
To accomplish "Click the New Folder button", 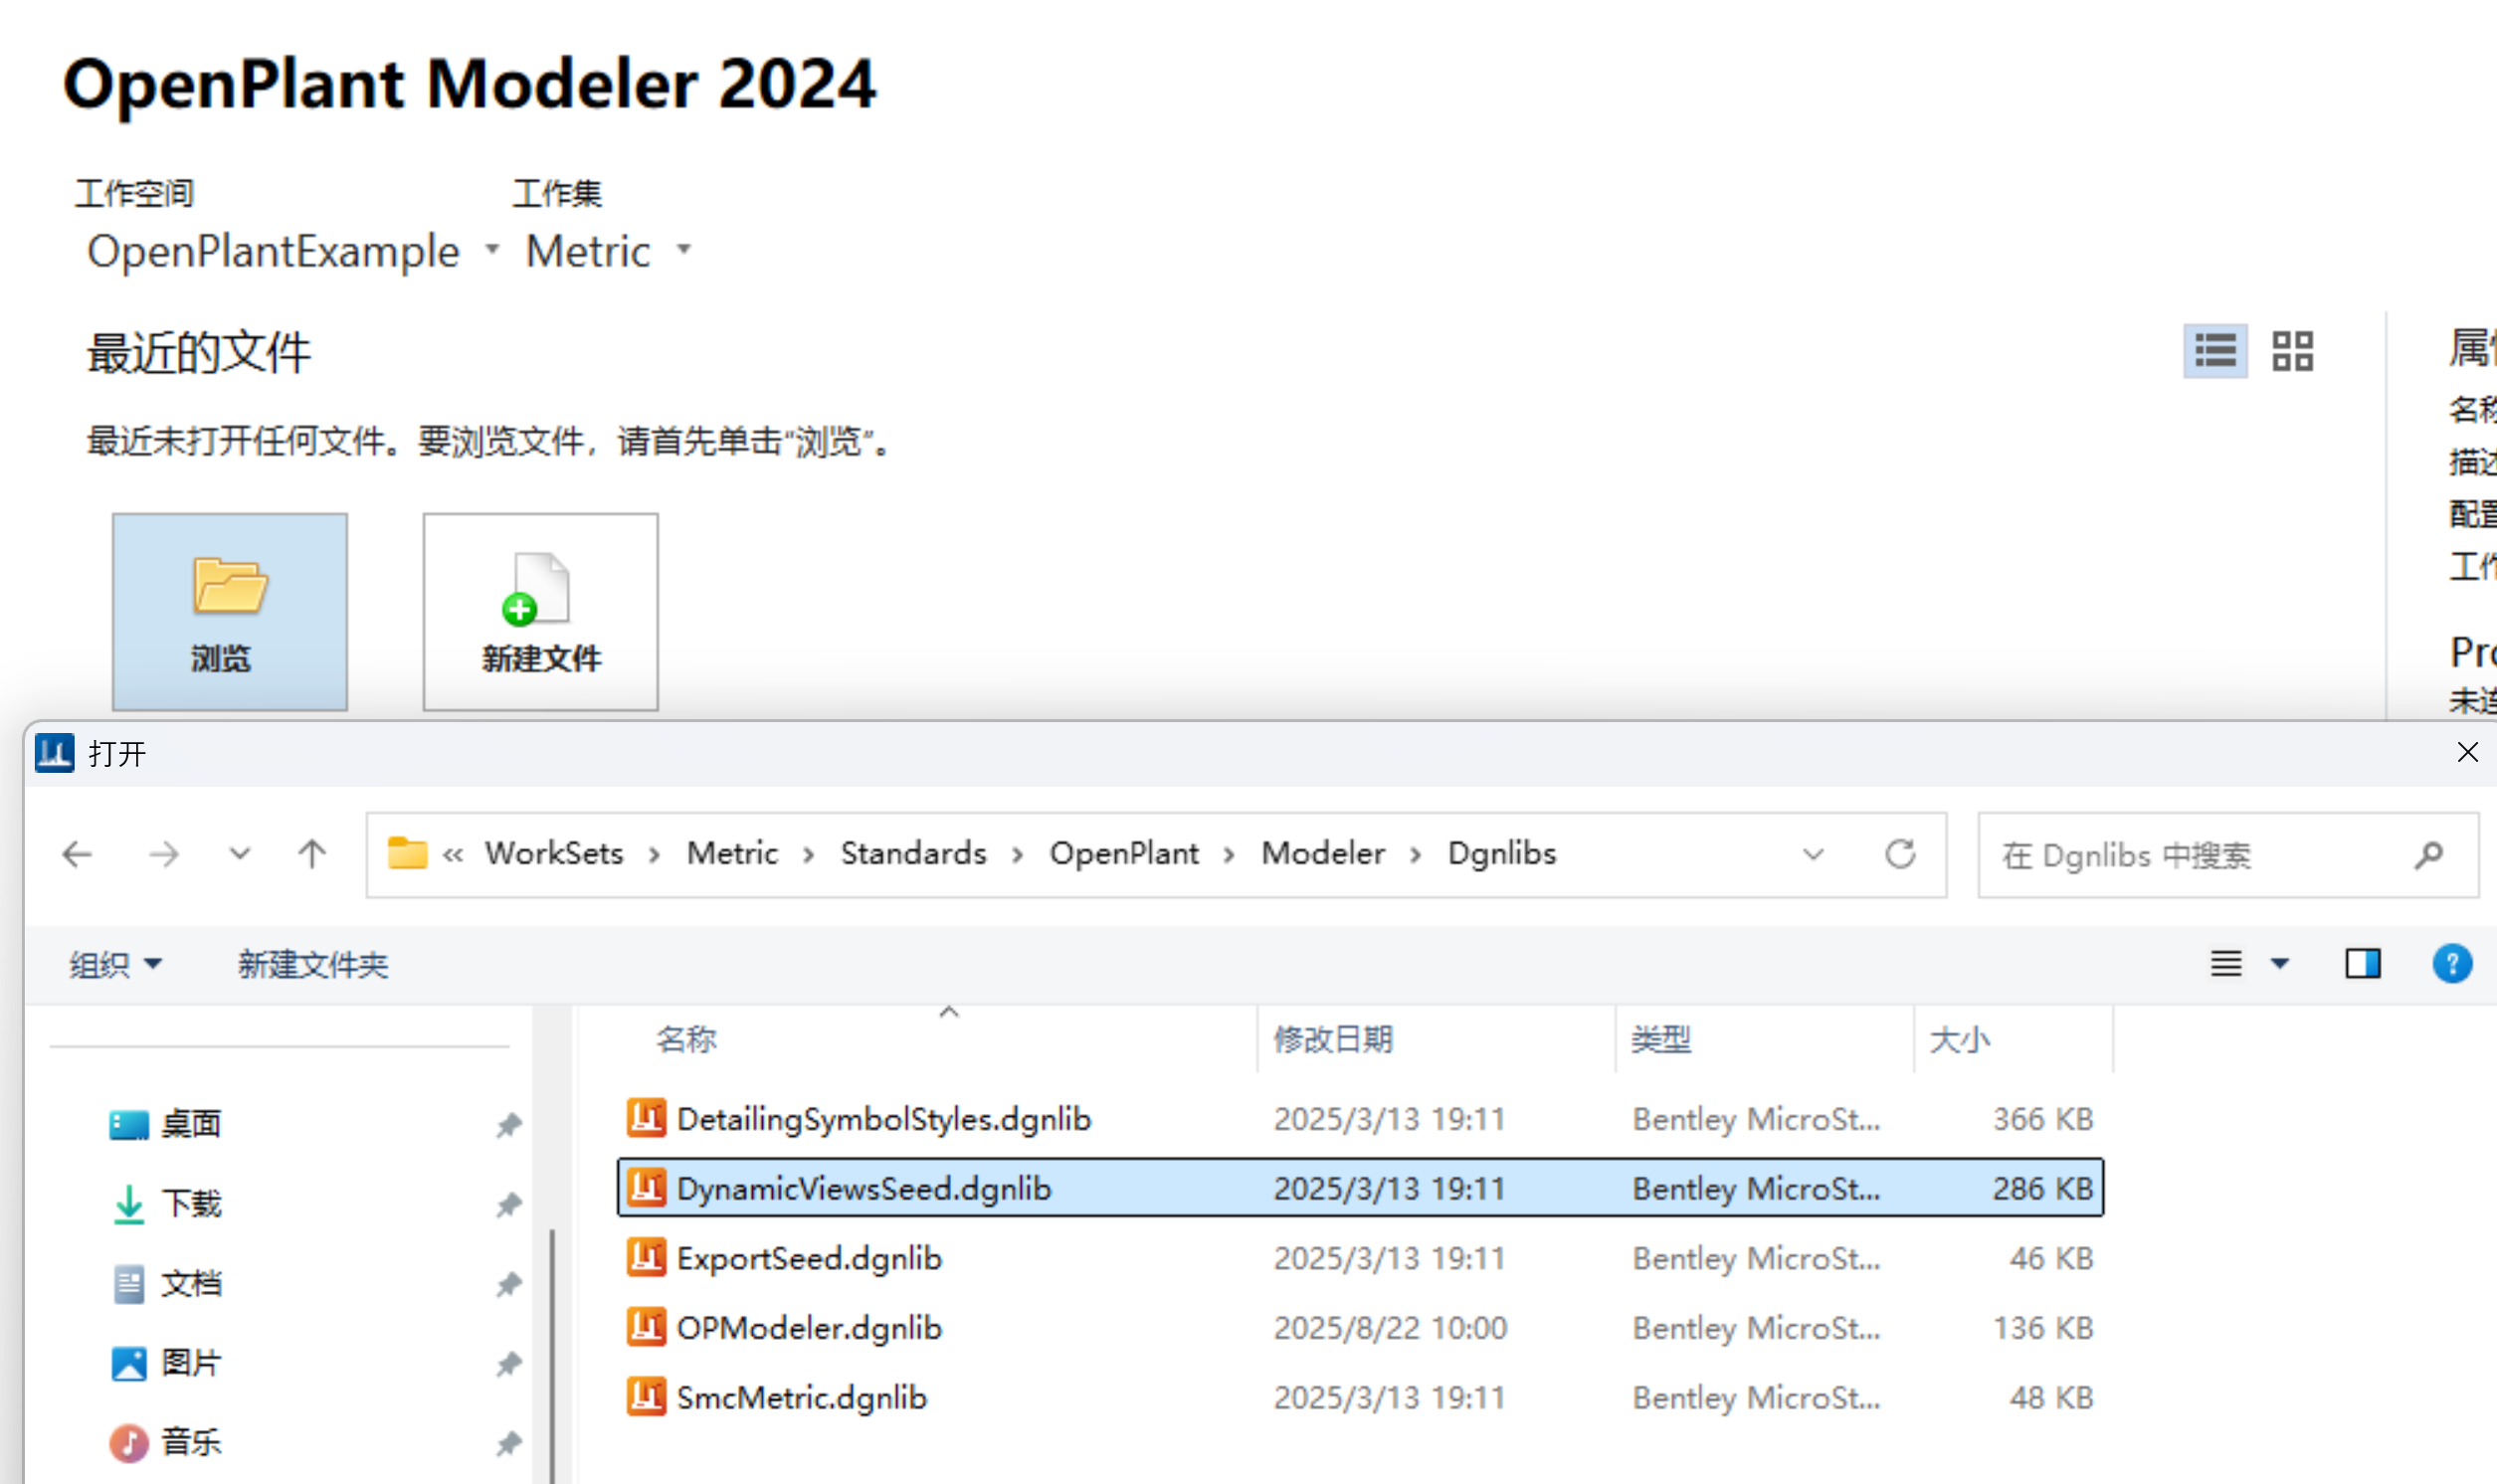I will point(312,965).
